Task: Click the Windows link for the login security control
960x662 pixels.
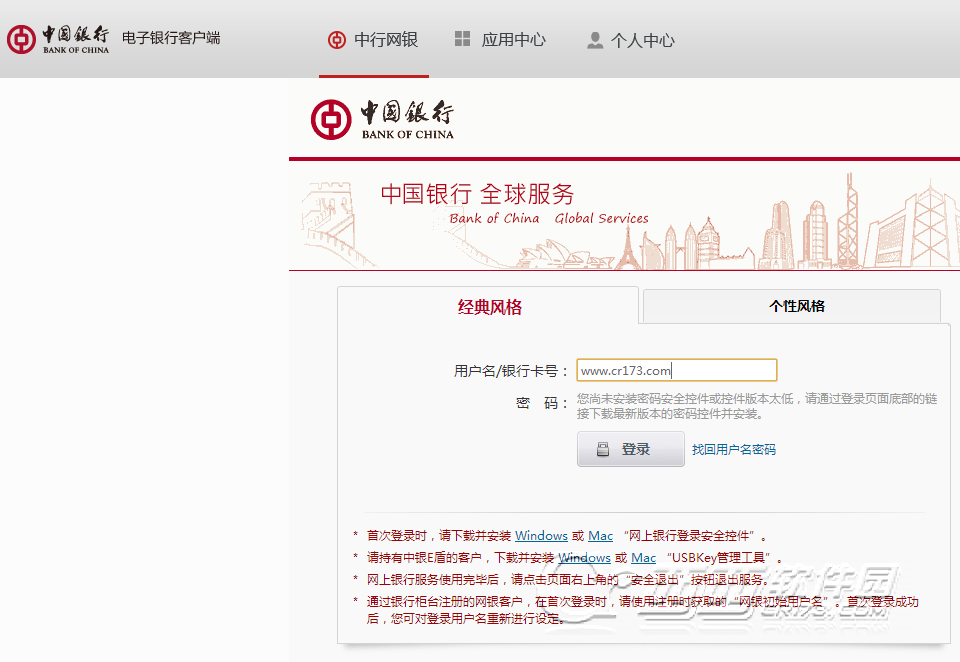Action: [x=540, y=535]
